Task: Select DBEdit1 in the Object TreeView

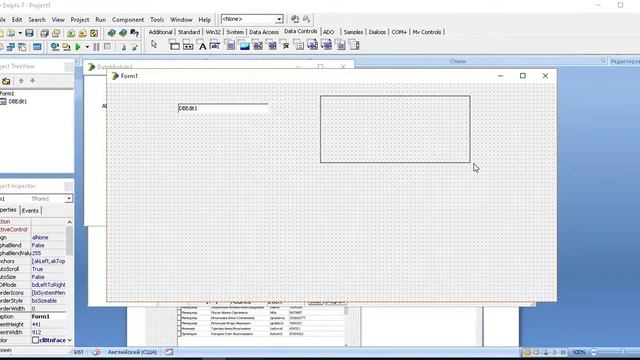Action: pyautogui.click(x=18, y=101)
